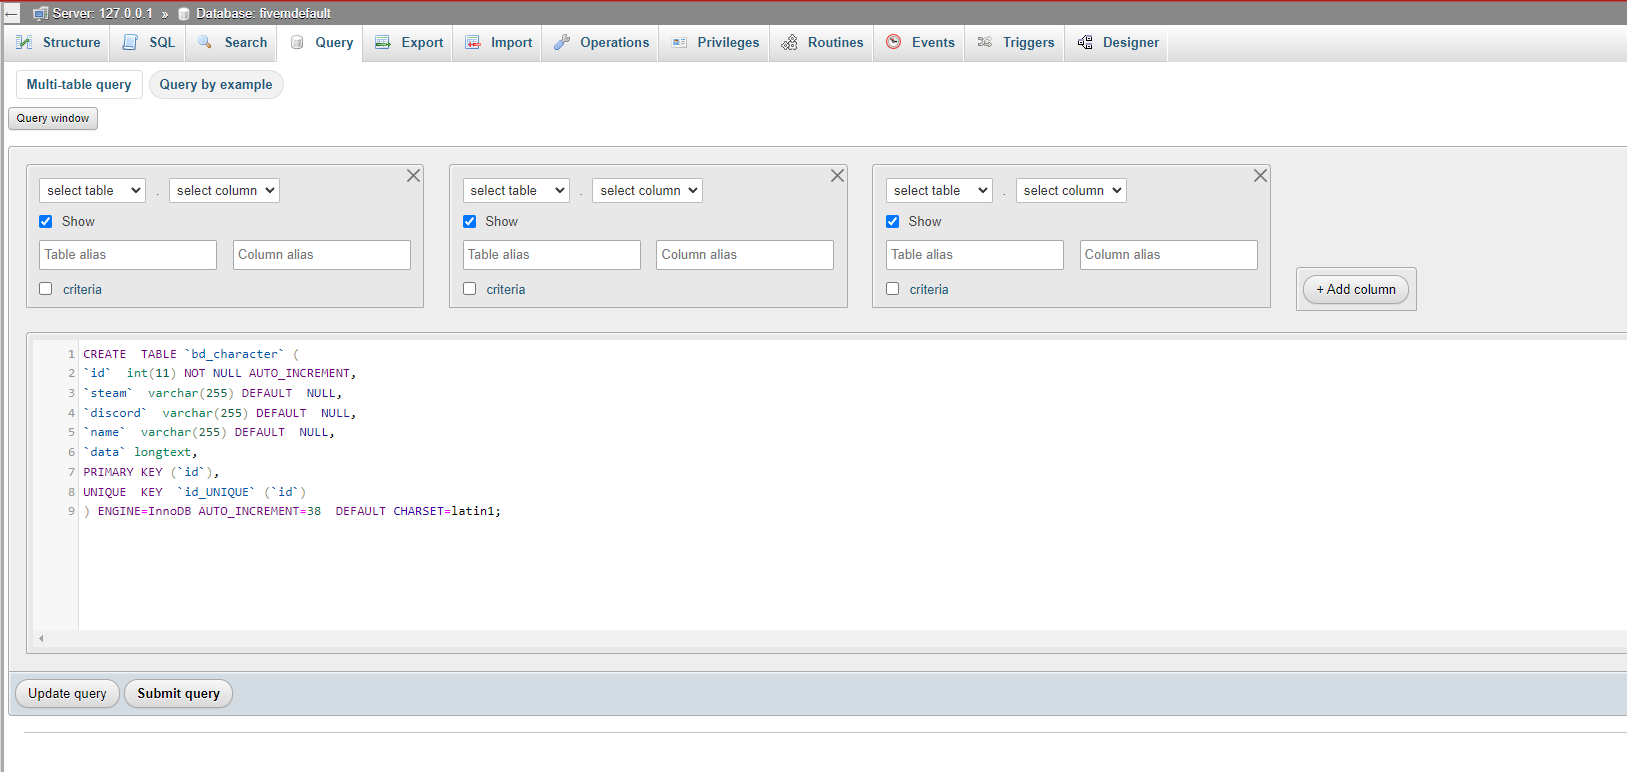Open the Events tab
This screenshot has height=772, width=1627.
coord(920,42)
